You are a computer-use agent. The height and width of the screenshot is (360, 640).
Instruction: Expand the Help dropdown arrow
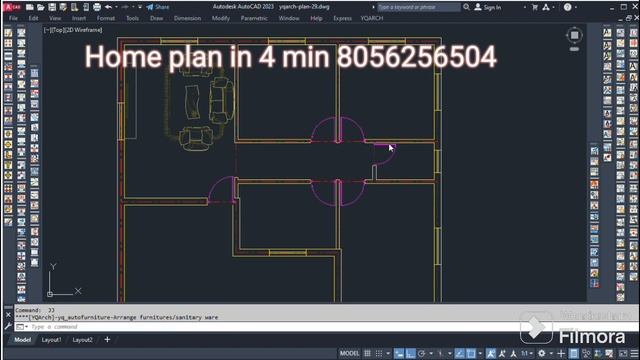coord(576,7)
